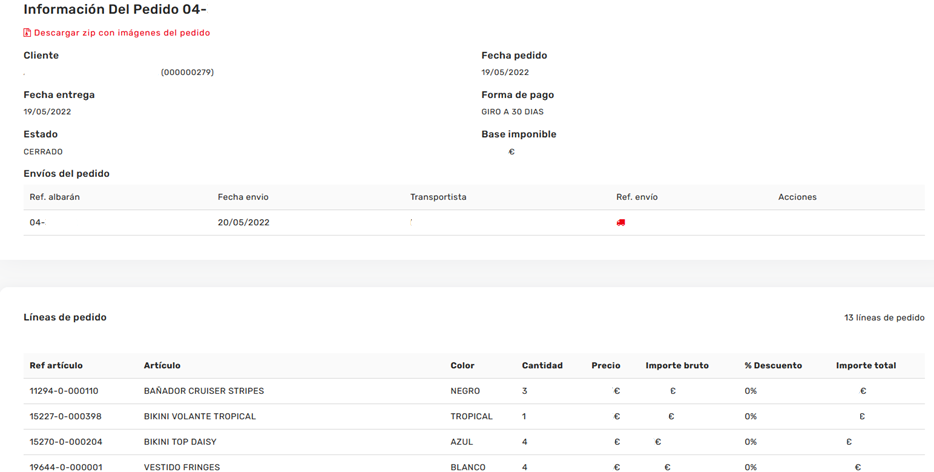Viewport: 934px width, 472px height.
Task: Select the 'Importe bruto' column header
Action: [x=677, y=366]
